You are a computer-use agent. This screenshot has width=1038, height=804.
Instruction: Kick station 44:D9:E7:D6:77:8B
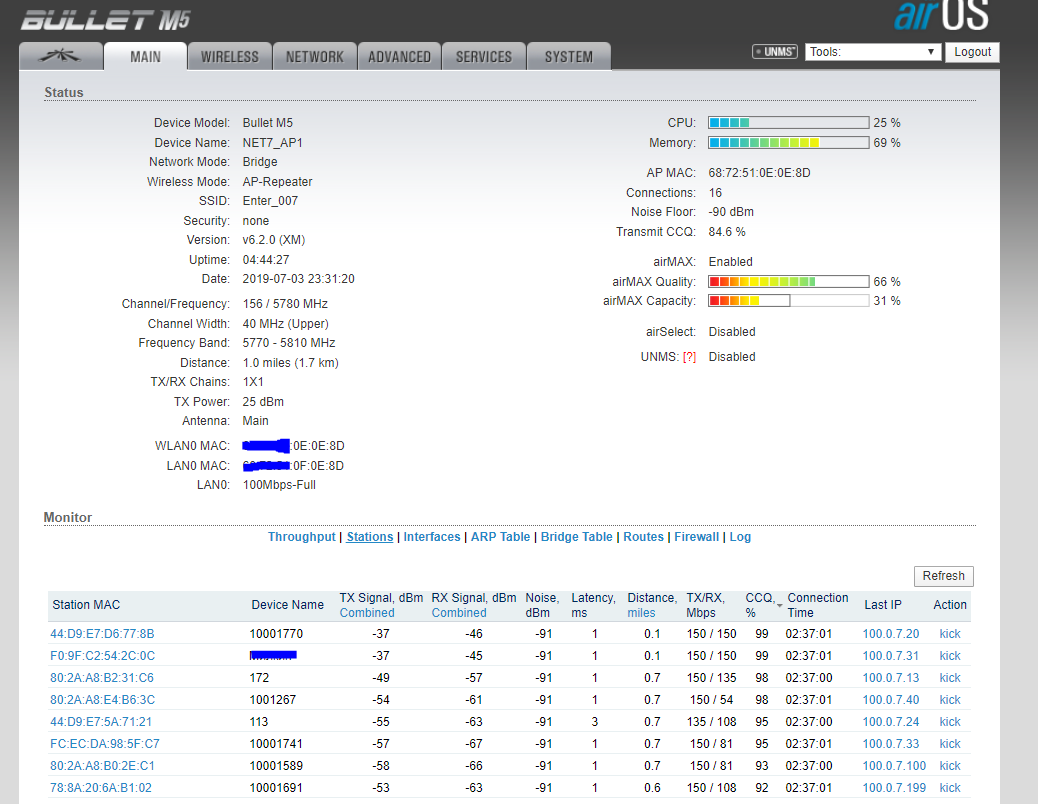(x=949, y=634)
